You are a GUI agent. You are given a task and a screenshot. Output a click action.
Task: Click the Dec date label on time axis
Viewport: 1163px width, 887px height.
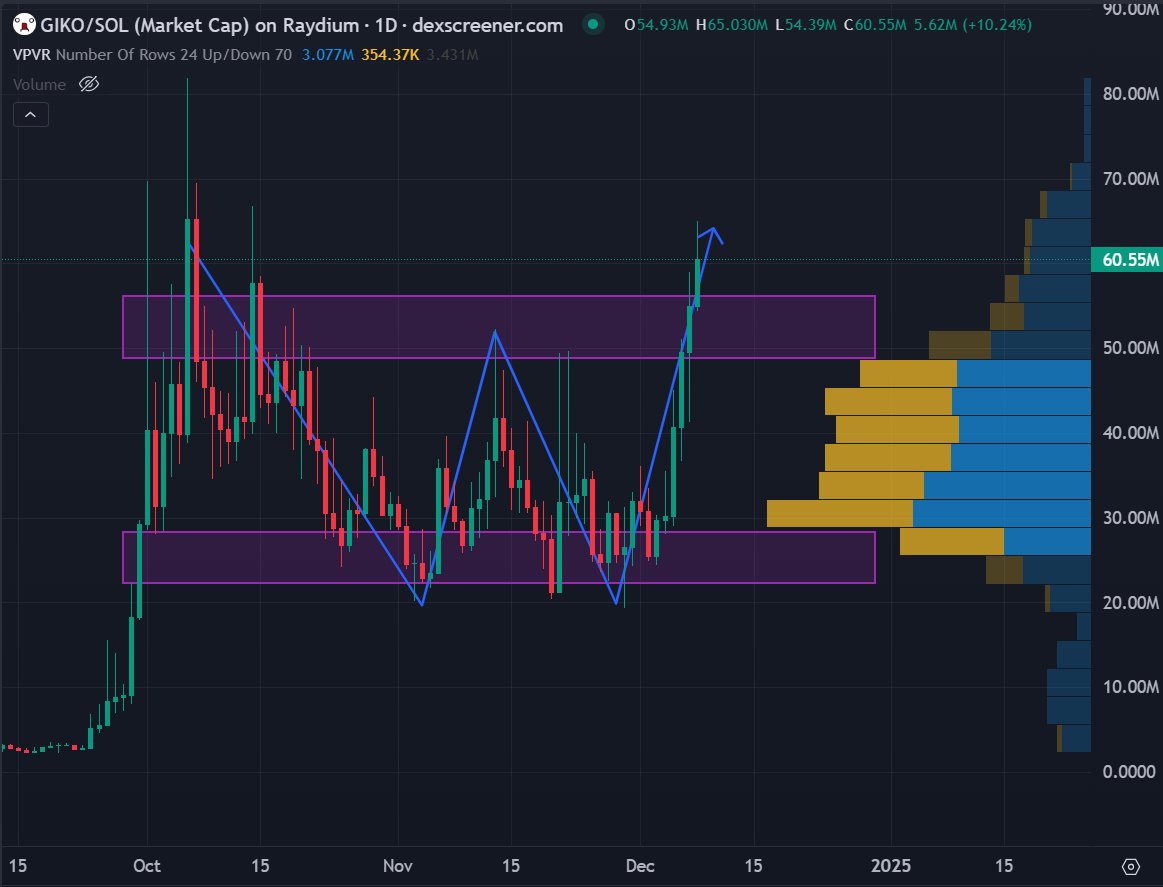640,866
